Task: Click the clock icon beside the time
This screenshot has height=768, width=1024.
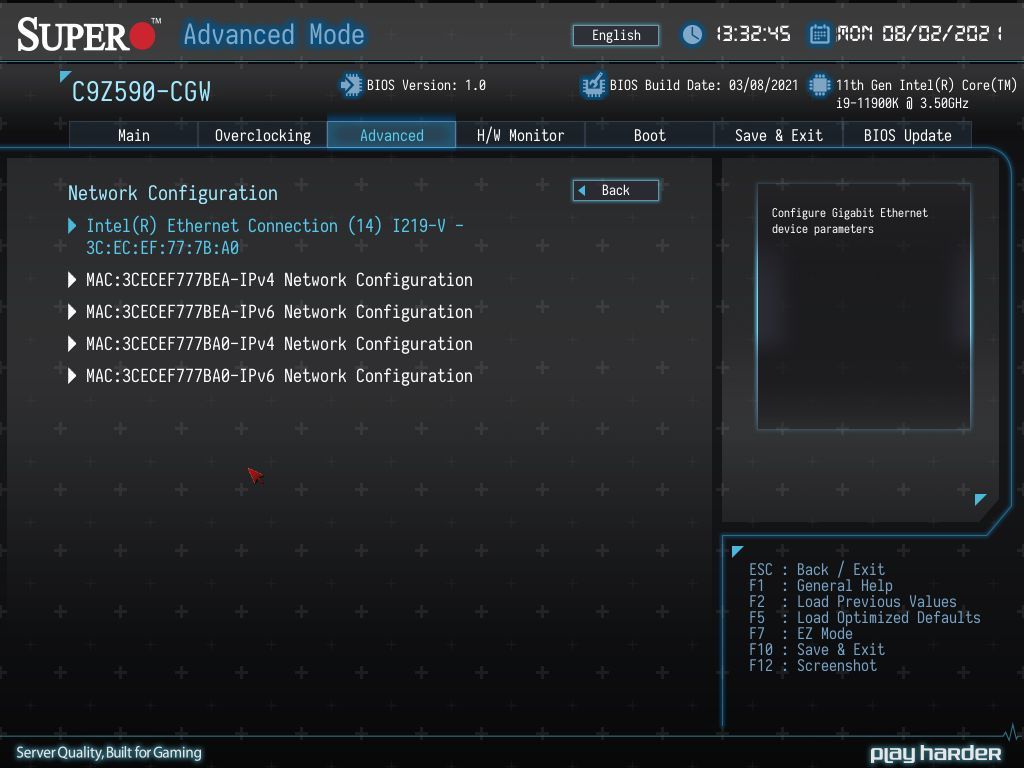Action: pyautogui.click(x=692, y=34)
